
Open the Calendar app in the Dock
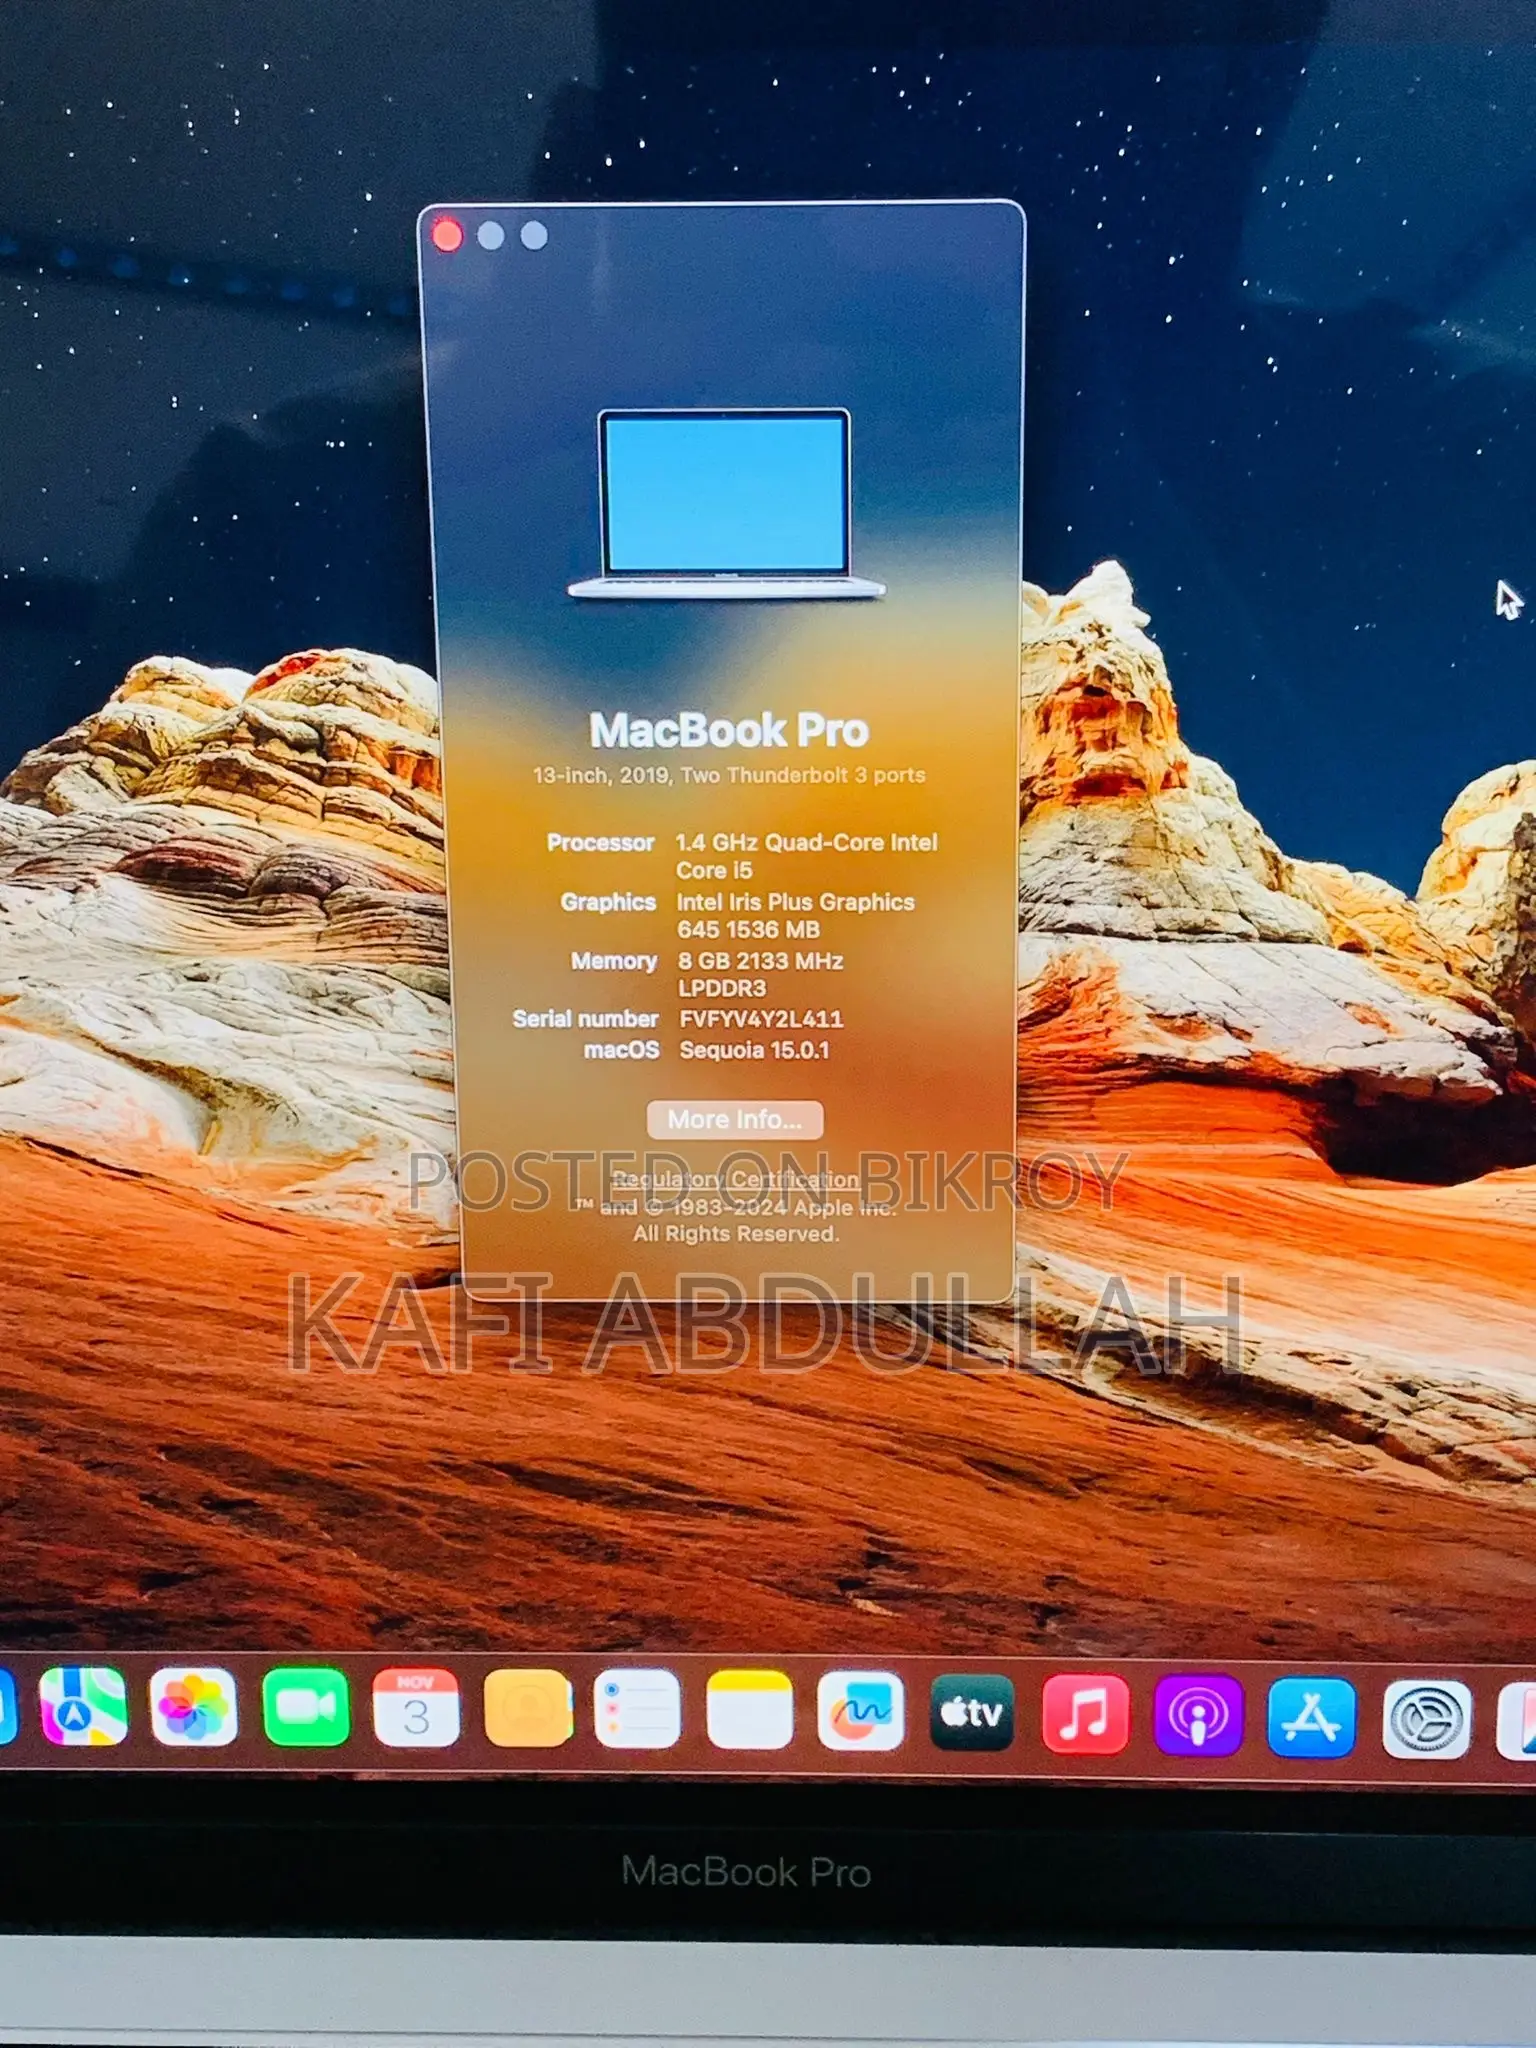pyautogui.click(x=416, y=1707)
